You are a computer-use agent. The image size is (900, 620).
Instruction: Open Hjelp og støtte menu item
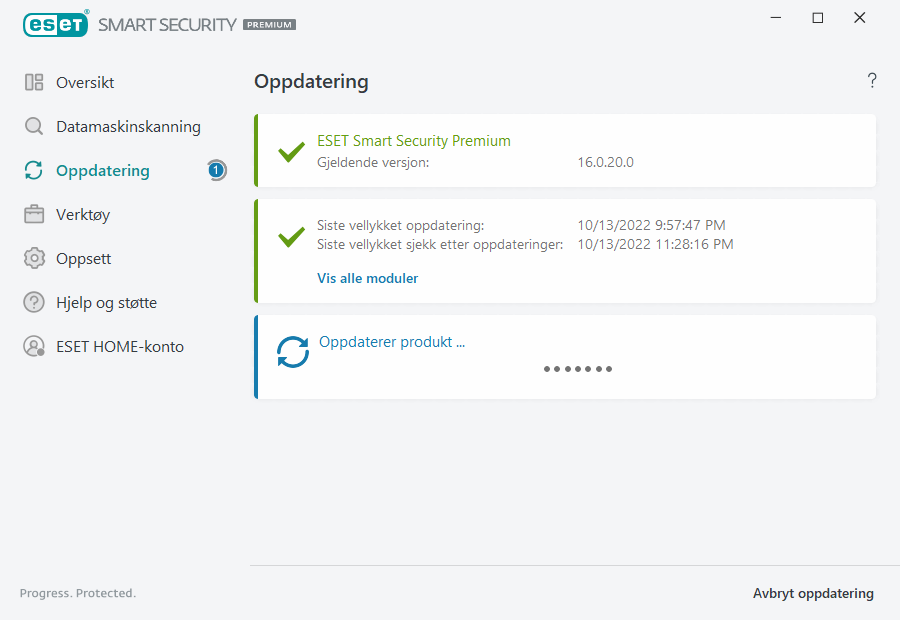point(106,303)
